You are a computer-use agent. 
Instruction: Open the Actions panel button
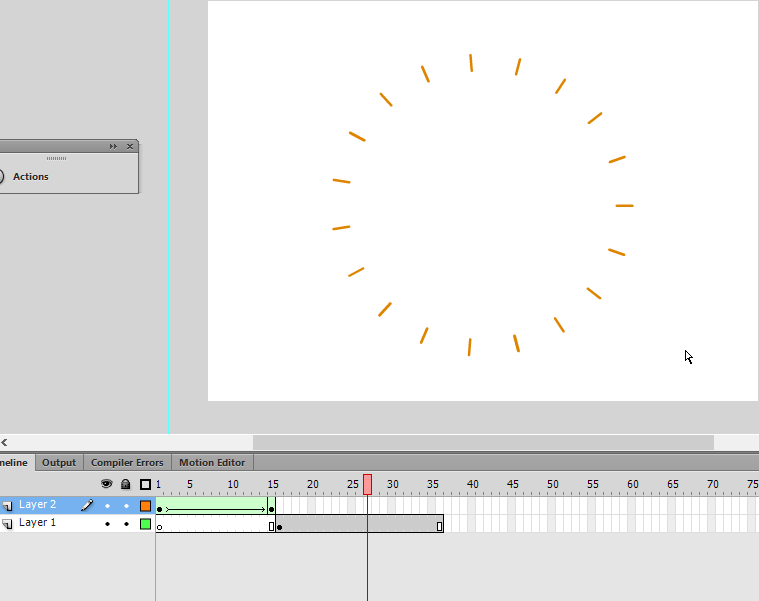tap(30, 177)
